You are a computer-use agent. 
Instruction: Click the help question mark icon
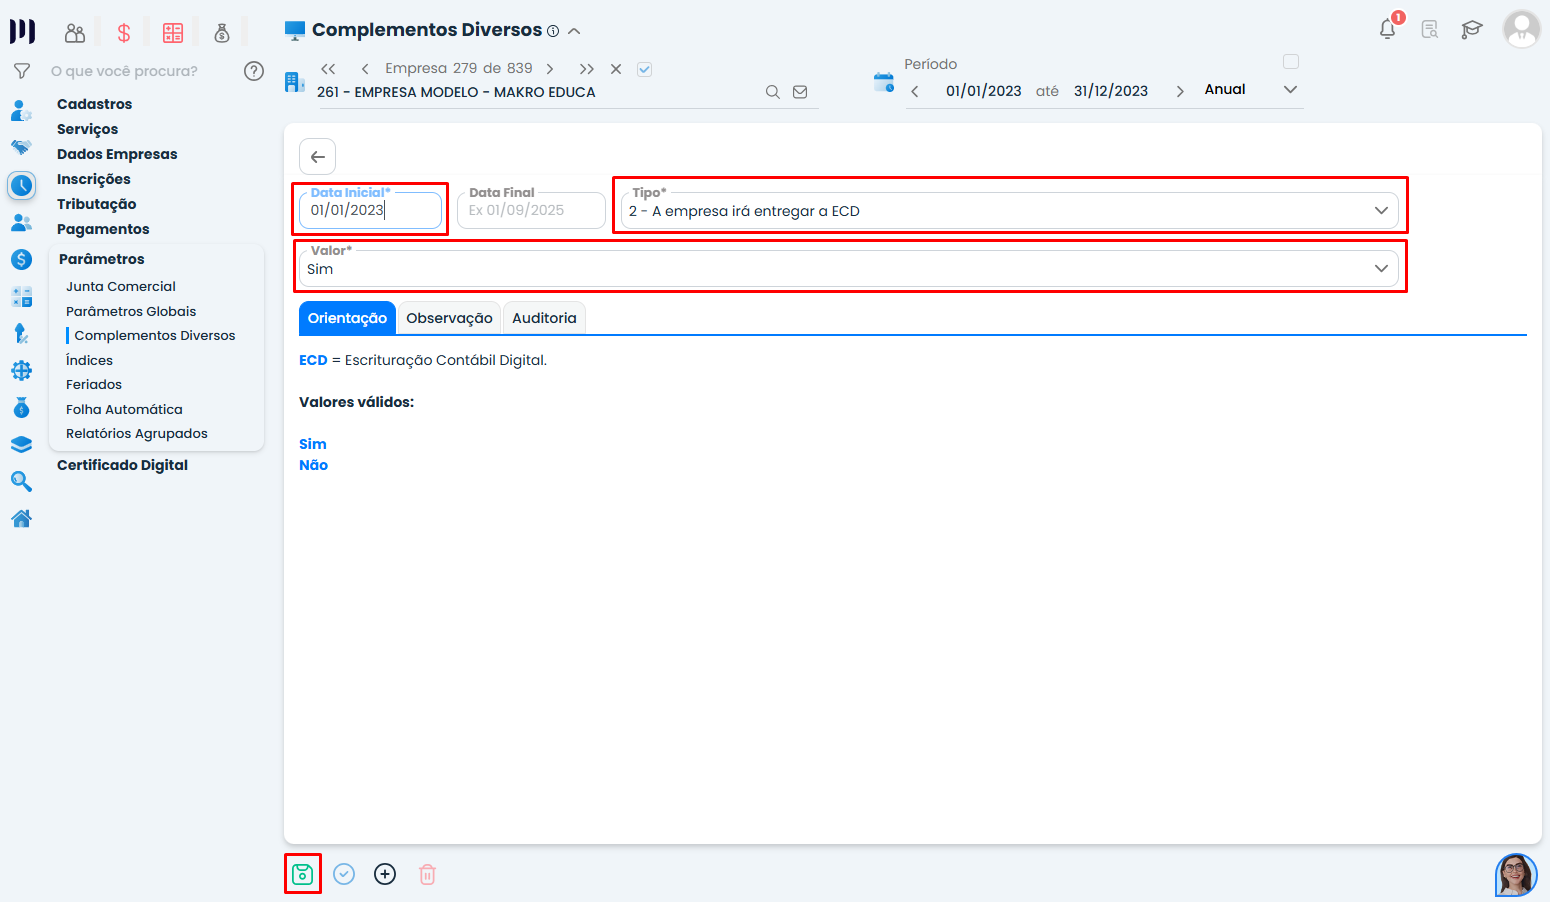(x=254, y=71)
